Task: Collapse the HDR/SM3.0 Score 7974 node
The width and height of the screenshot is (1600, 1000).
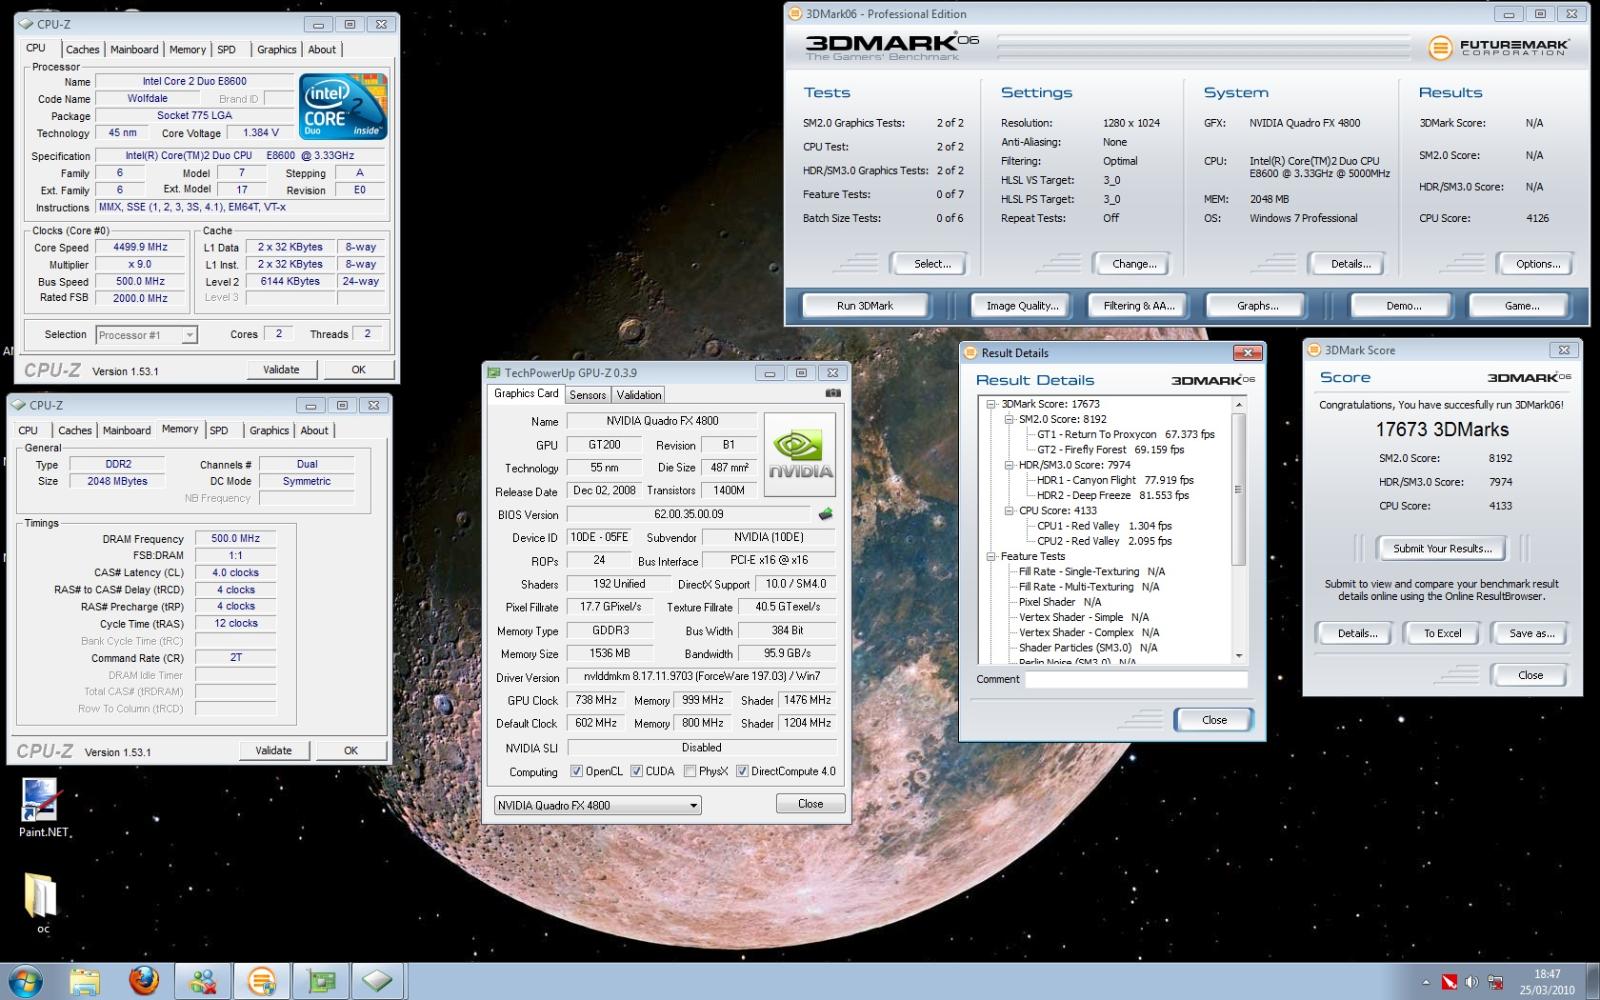Action: 1009,465
